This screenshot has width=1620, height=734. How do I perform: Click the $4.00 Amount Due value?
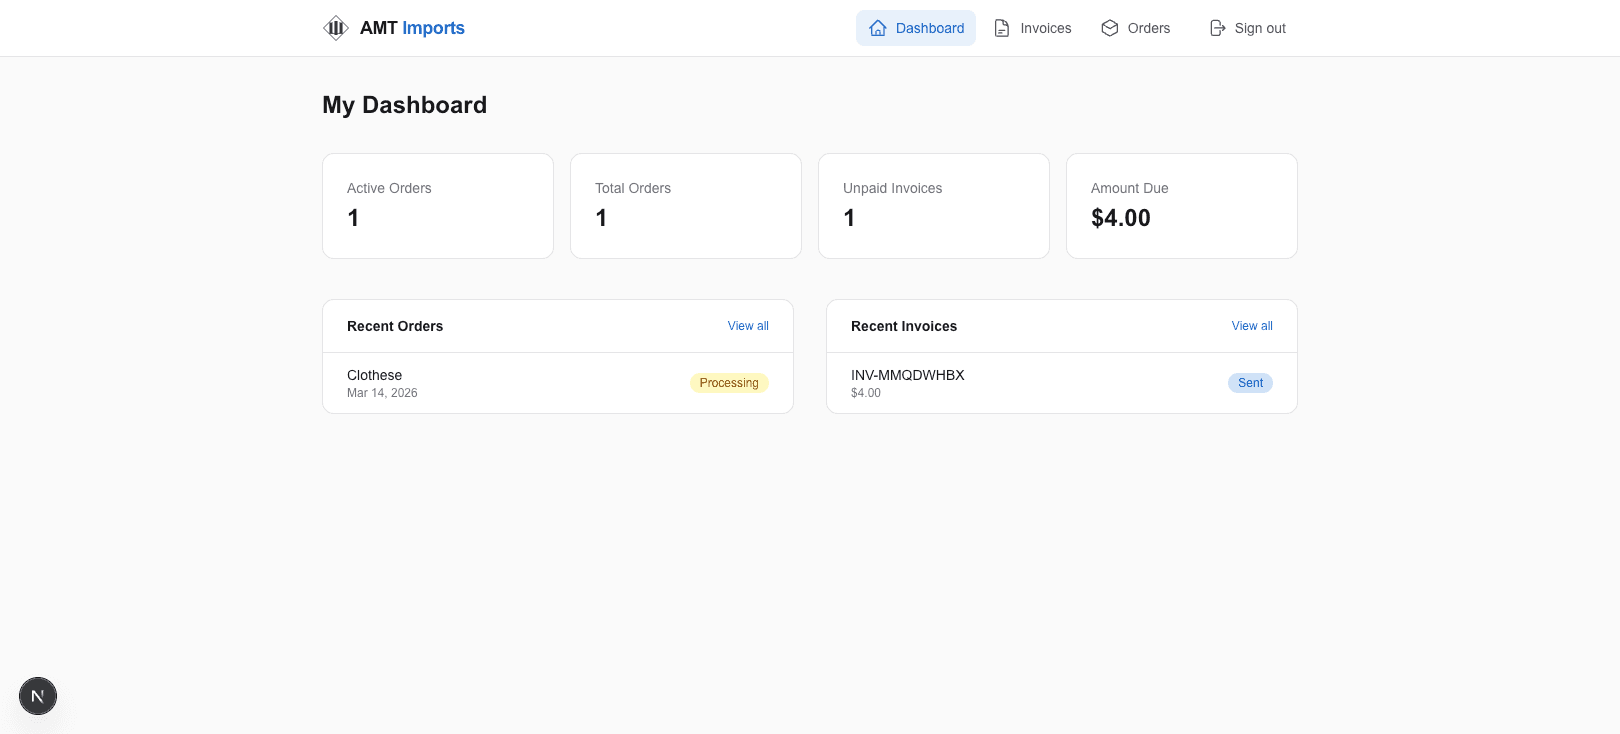click(x=1121, y=218)
